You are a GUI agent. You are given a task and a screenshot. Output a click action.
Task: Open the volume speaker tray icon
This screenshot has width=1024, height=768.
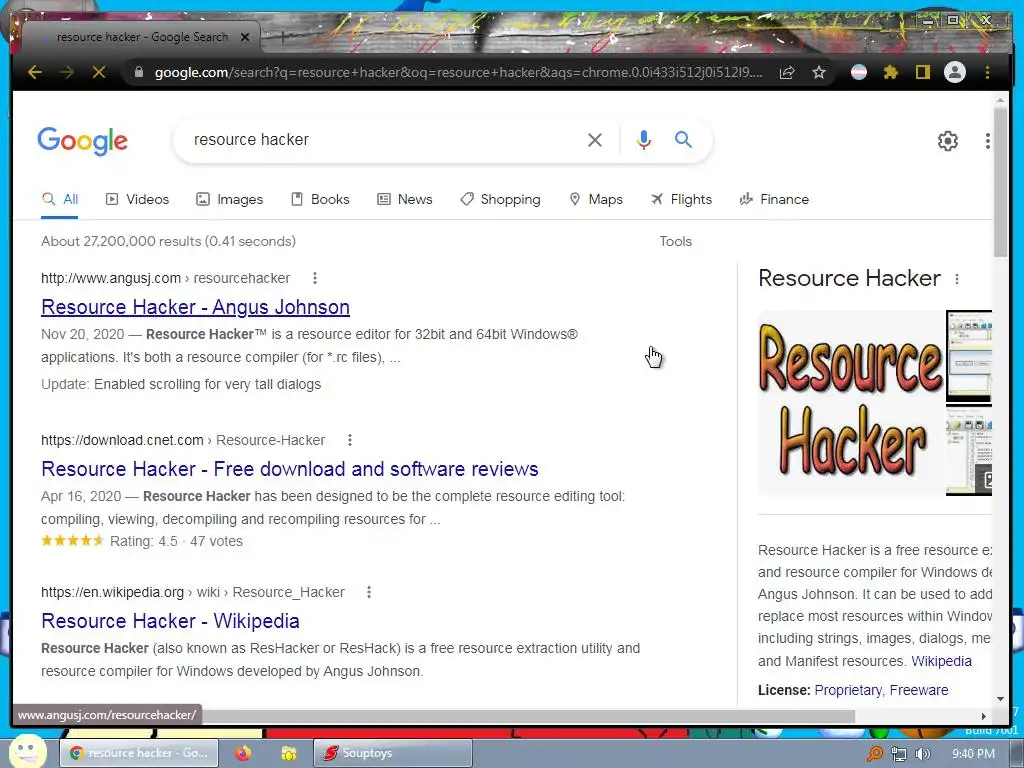(923, 754)
